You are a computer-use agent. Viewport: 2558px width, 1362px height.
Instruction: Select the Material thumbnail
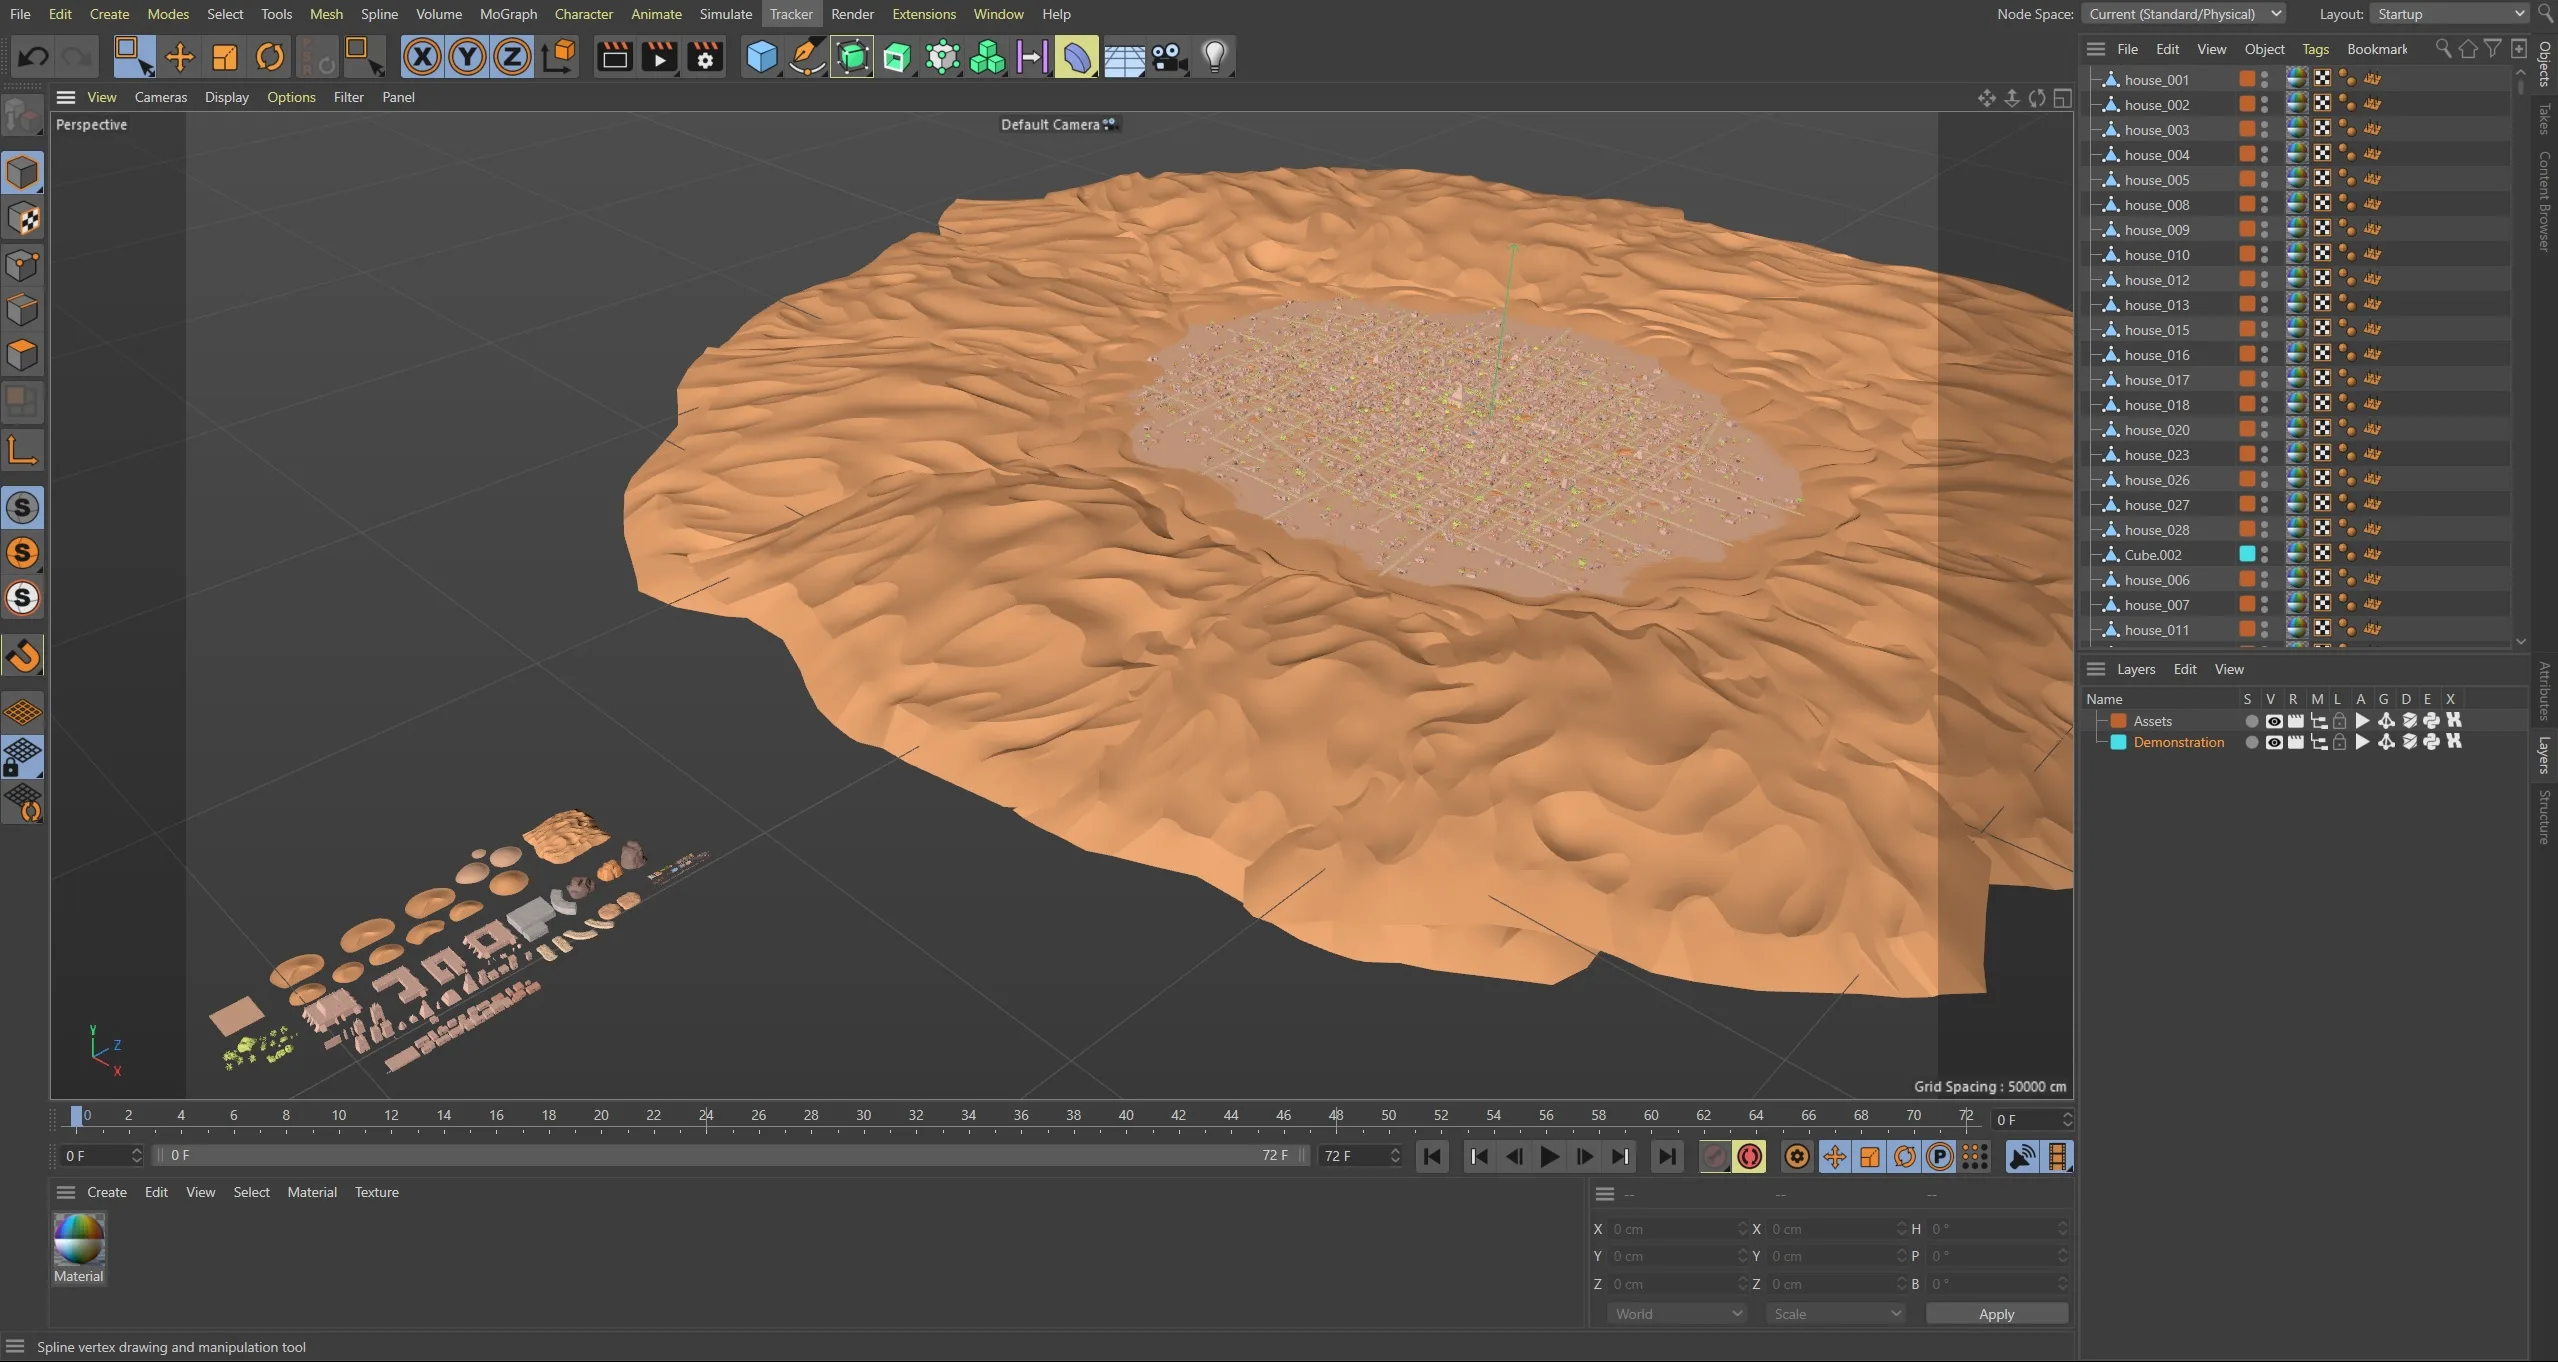[79, 1240]
